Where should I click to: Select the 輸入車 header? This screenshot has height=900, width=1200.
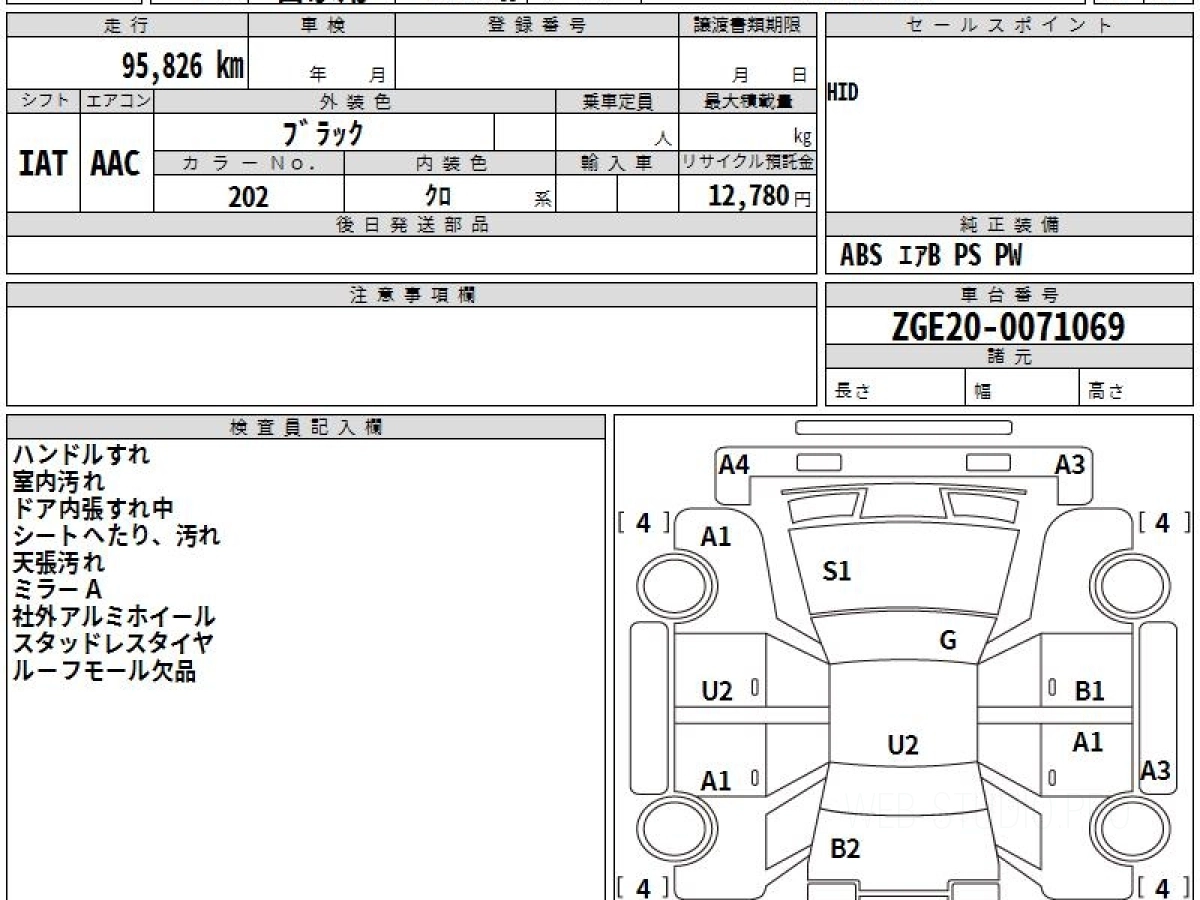617,163
